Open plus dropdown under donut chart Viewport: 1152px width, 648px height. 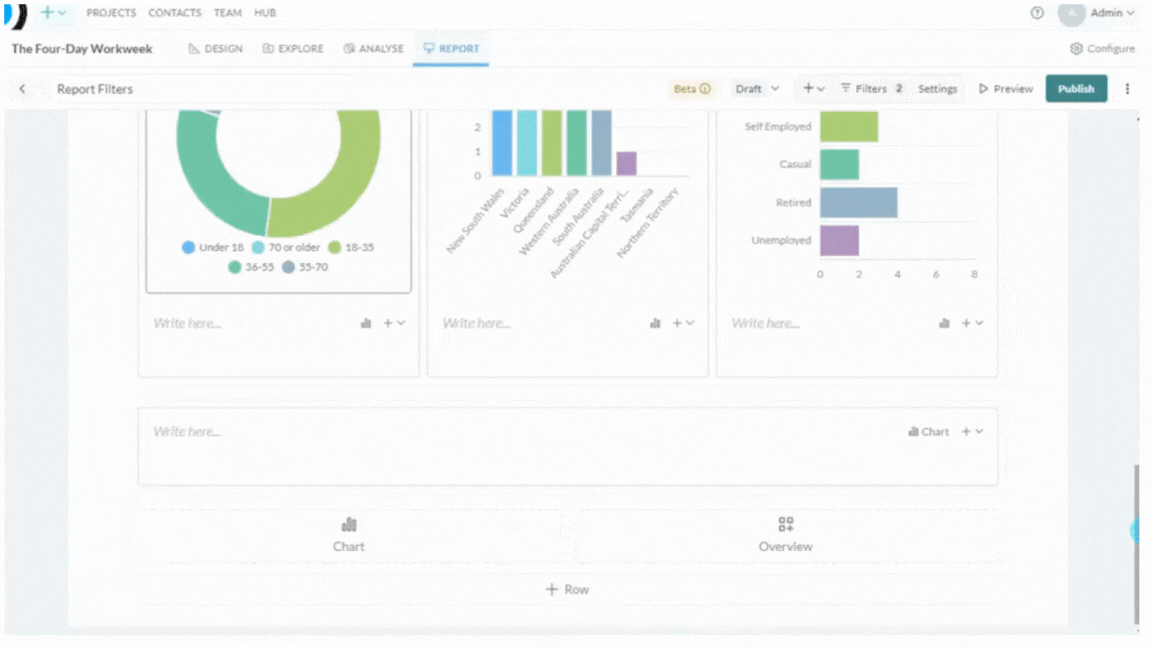coord(394,323)
